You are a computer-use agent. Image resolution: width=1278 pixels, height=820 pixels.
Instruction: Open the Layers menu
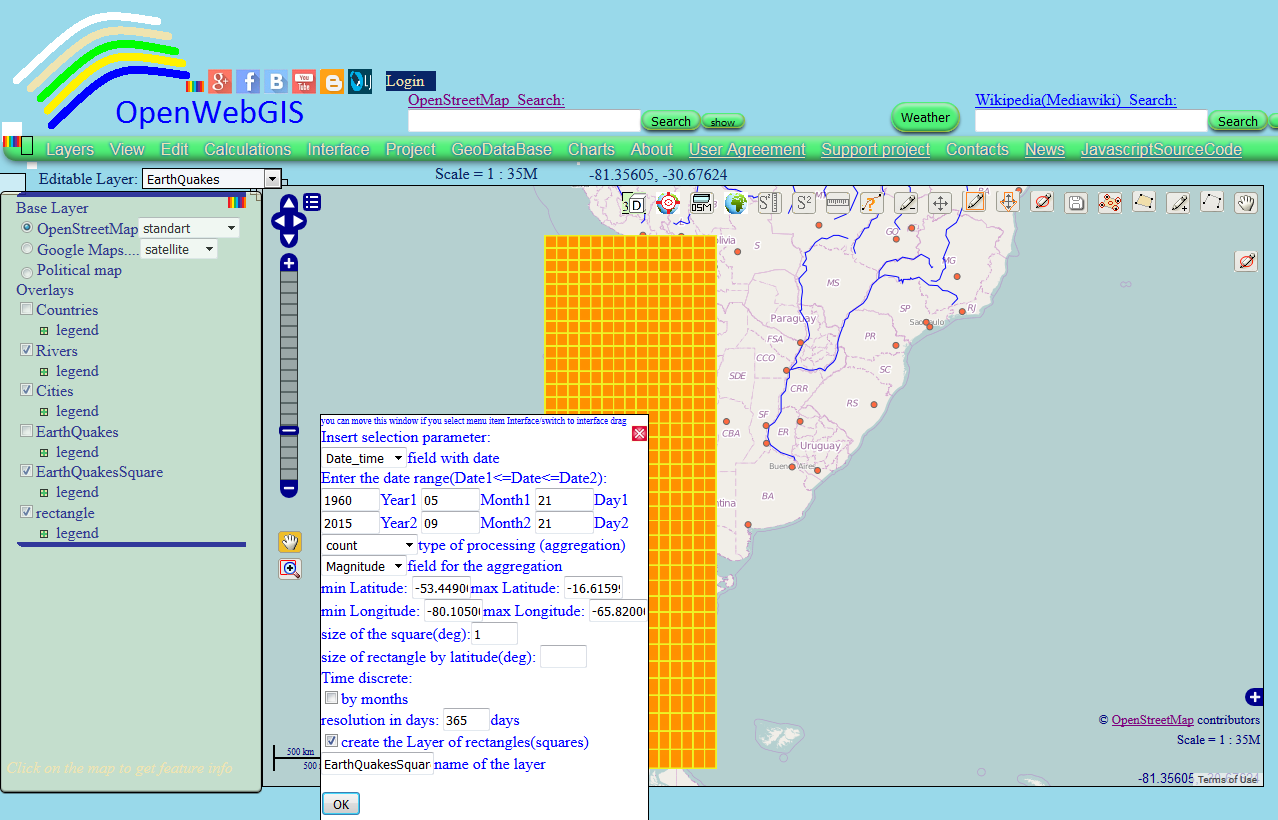click(70, 149)
